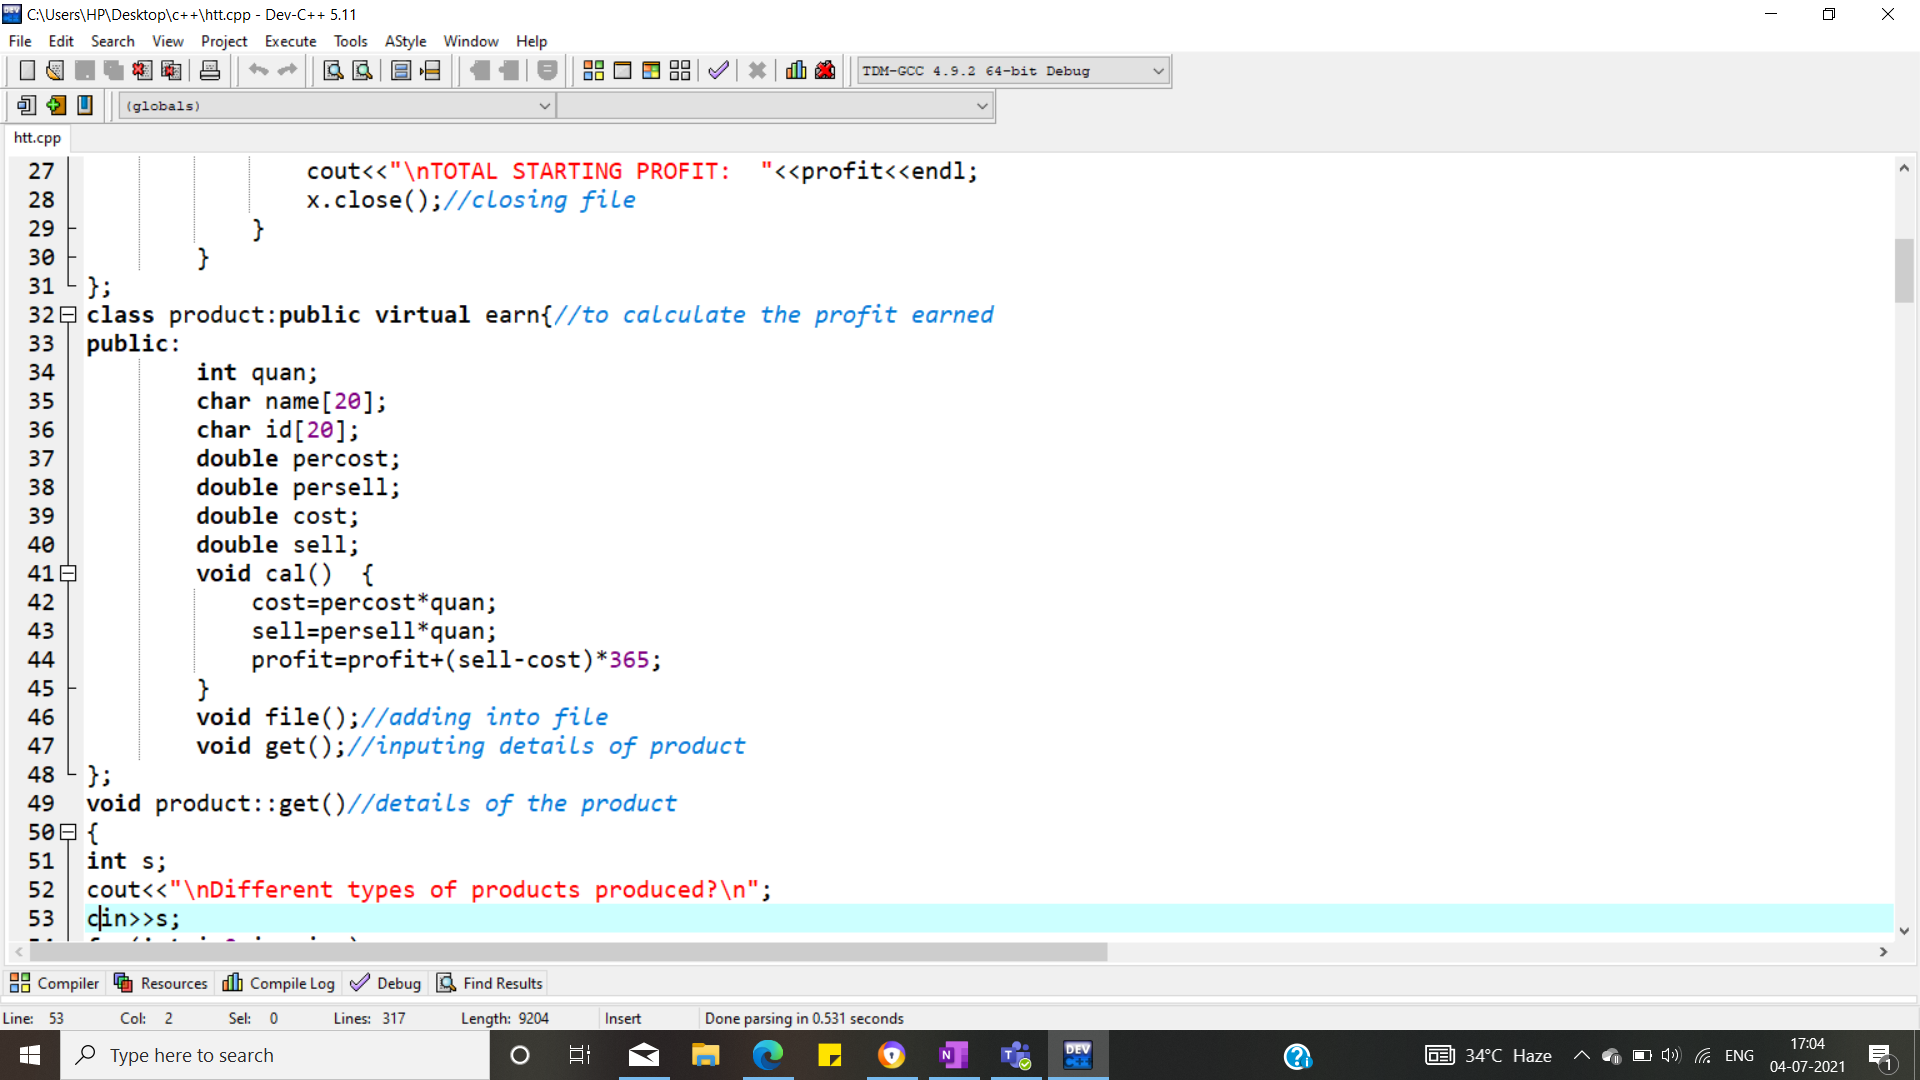Open the (globals) scope dropdown
The image size is (1920, 1080).
click(x=544, y=106)
